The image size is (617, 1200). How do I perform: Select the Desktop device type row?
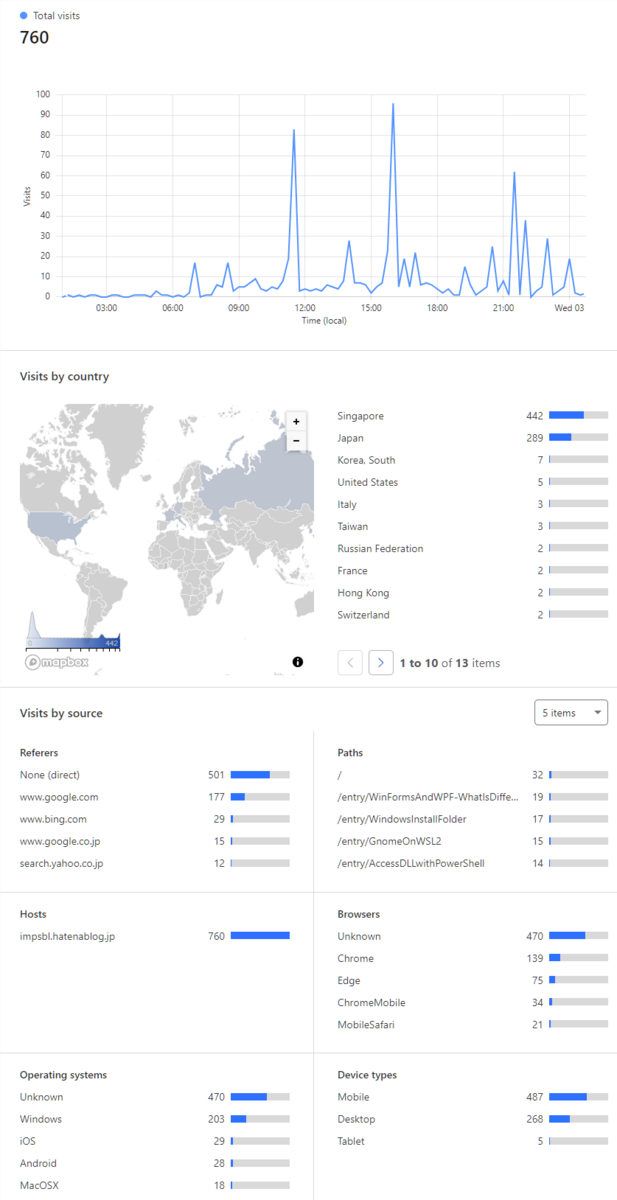pos(473,1119)
